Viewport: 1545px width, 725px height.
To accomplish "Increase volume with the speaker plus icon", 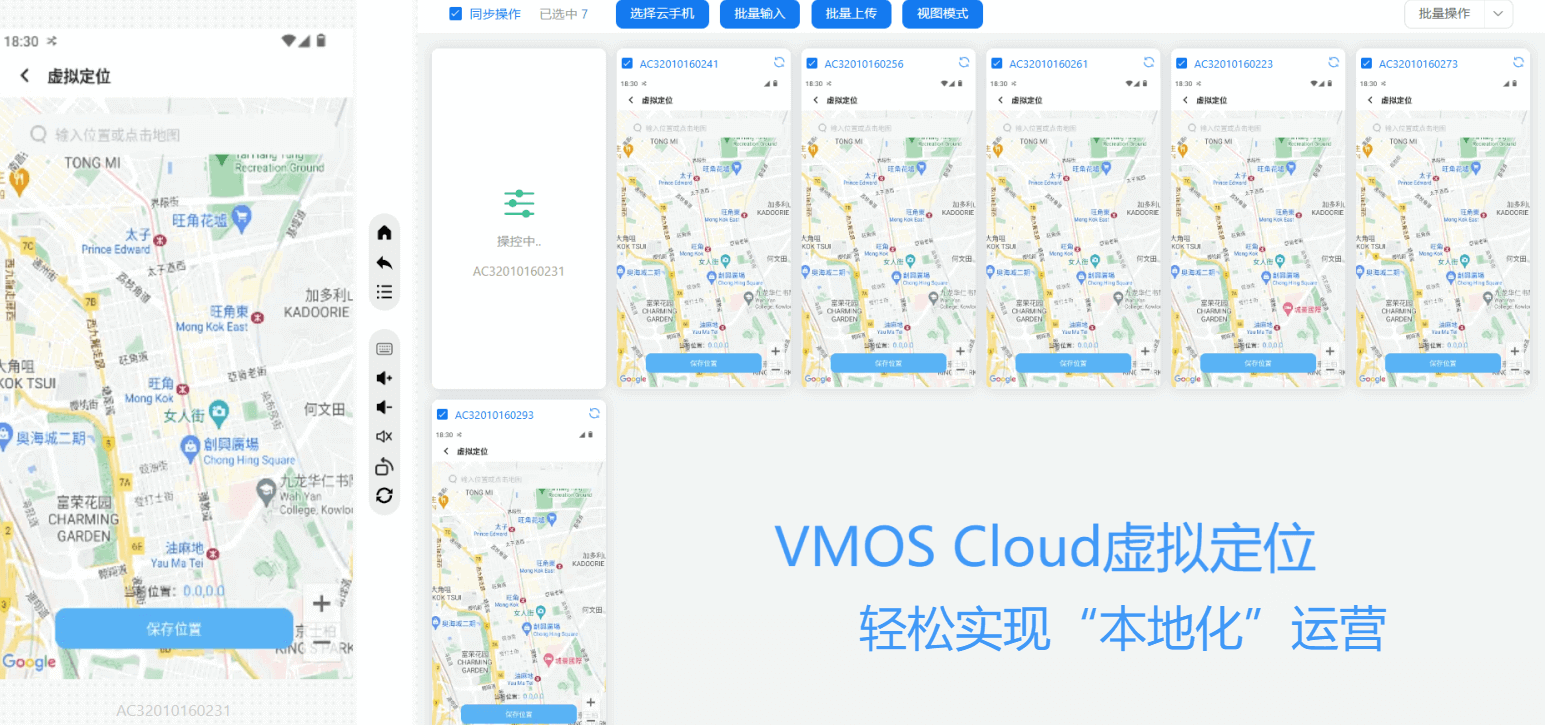I will (384, 378).
